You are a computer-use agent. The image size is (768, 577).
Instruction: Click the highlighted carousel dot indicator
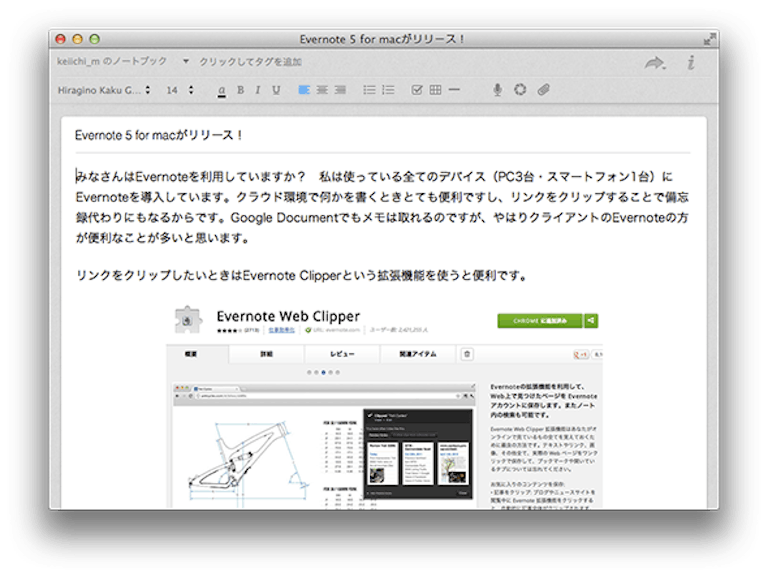pyautogui.click(x=323, y=373)
